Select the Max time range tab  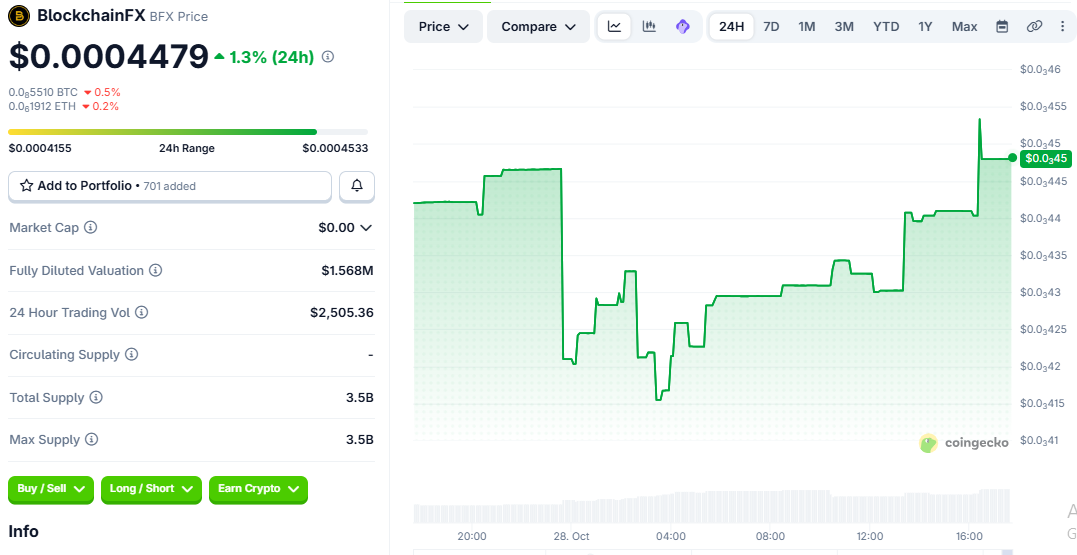[x=964, y=27]
